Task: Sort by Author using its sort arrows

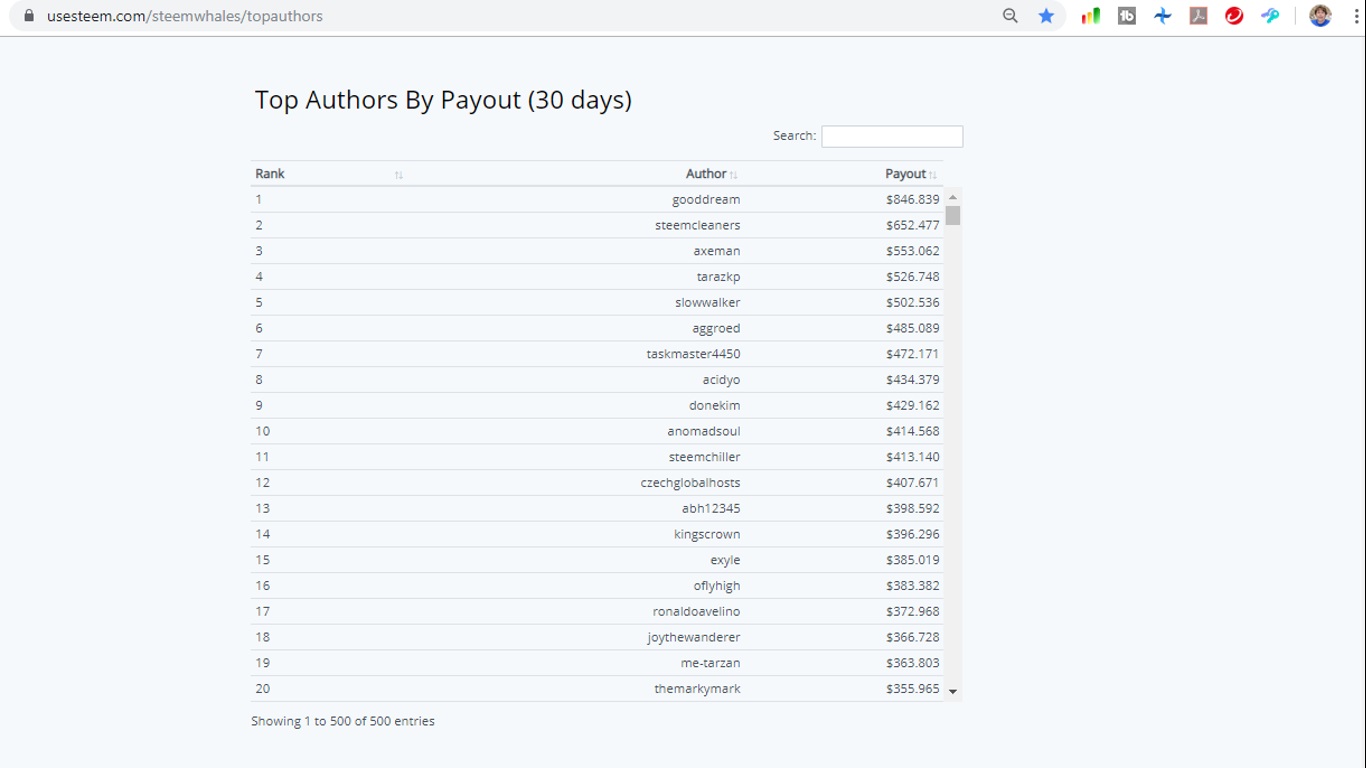Action: [734, 175]
